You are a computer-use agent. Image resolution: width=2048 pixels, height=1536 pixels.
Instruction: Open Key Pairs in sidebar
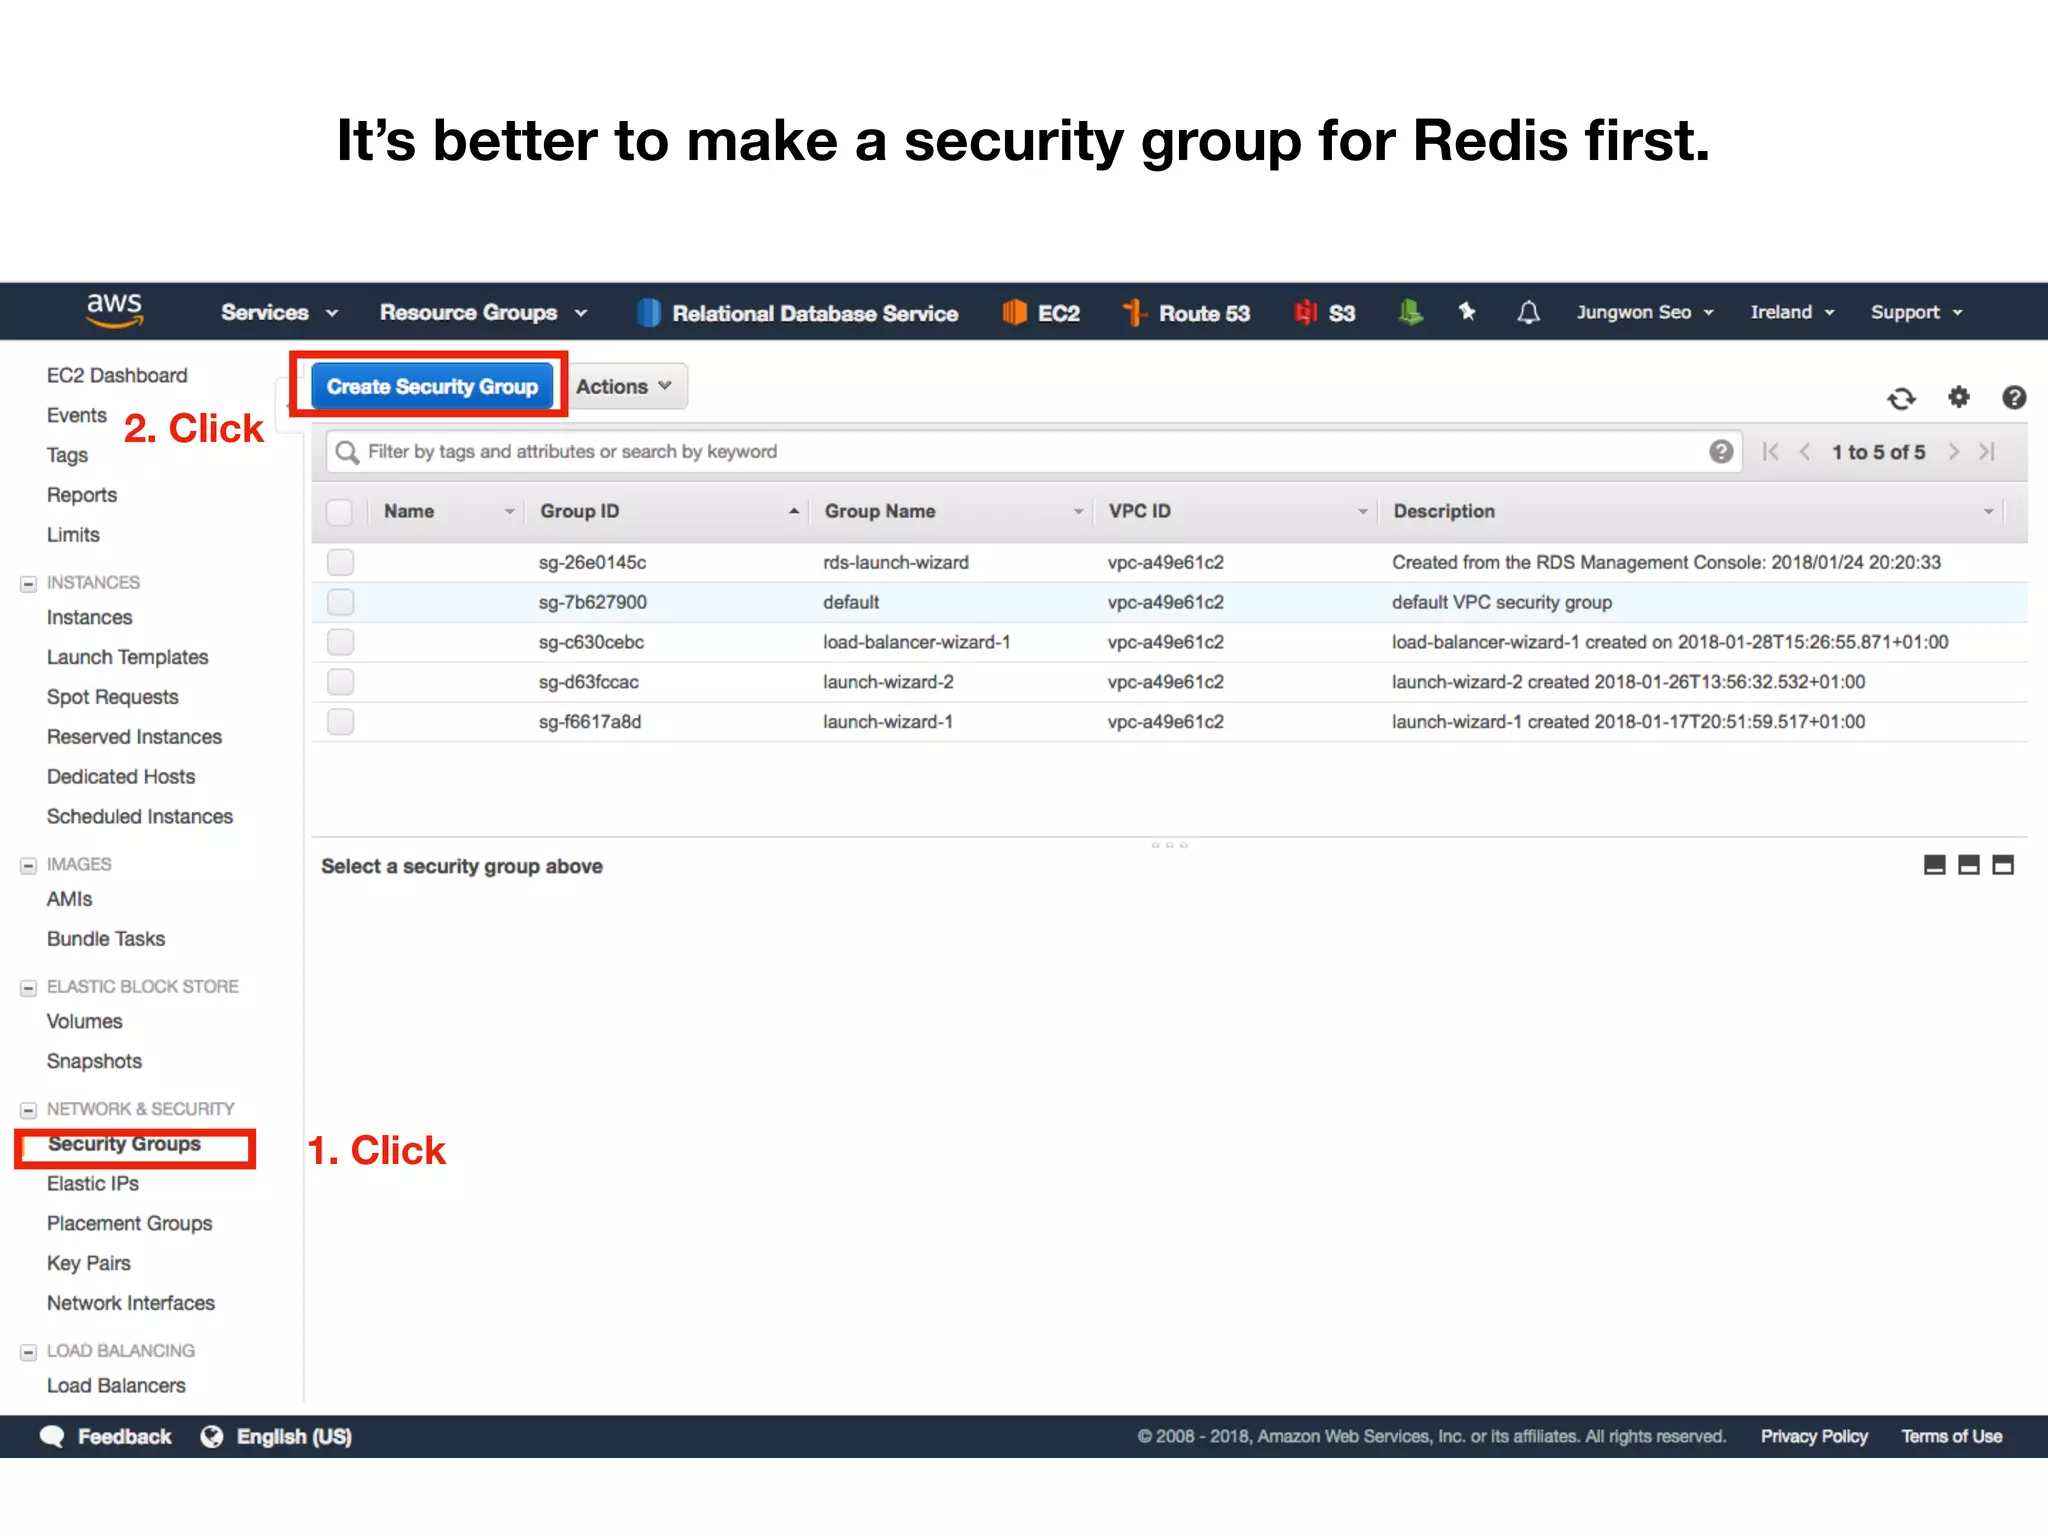pos(88,1264)
